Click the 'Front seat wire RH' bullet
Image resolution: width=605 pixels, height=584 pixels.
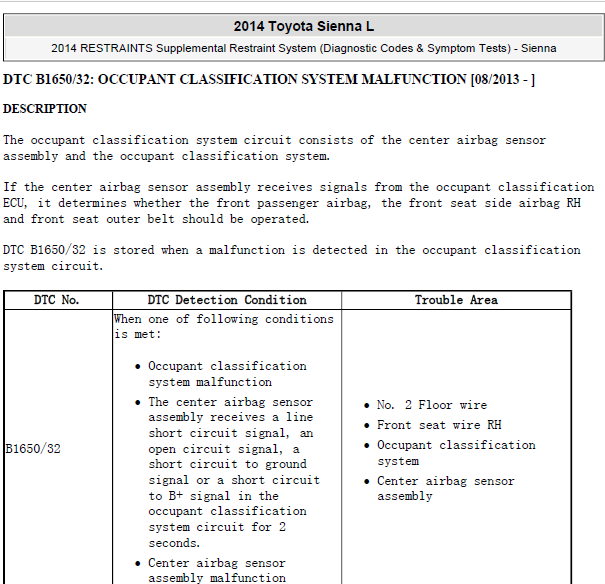[x=439, y=425]
